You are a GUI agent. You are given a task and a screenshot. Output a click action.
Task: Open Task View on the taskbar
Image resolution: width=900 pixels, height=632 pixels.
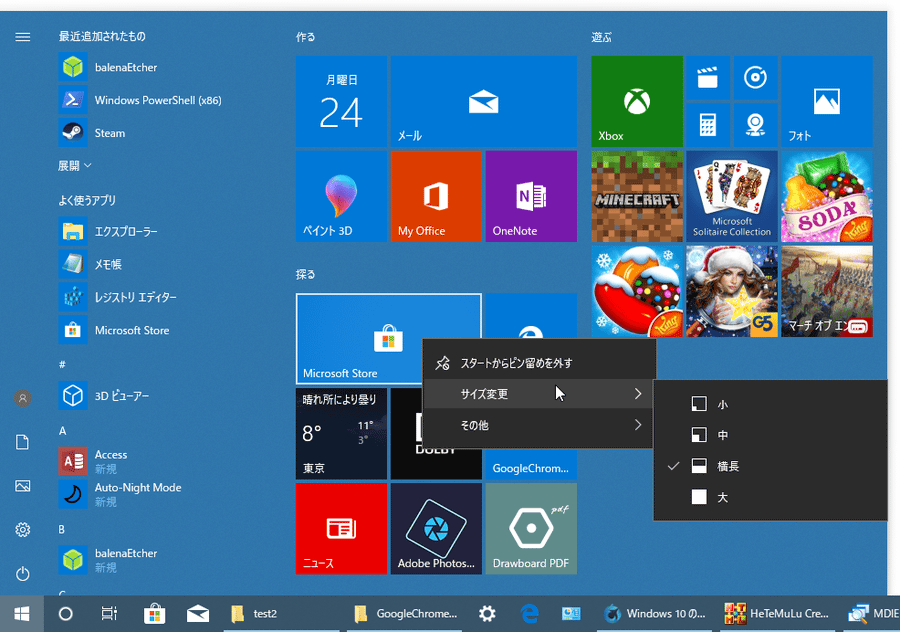coord(109,614)
